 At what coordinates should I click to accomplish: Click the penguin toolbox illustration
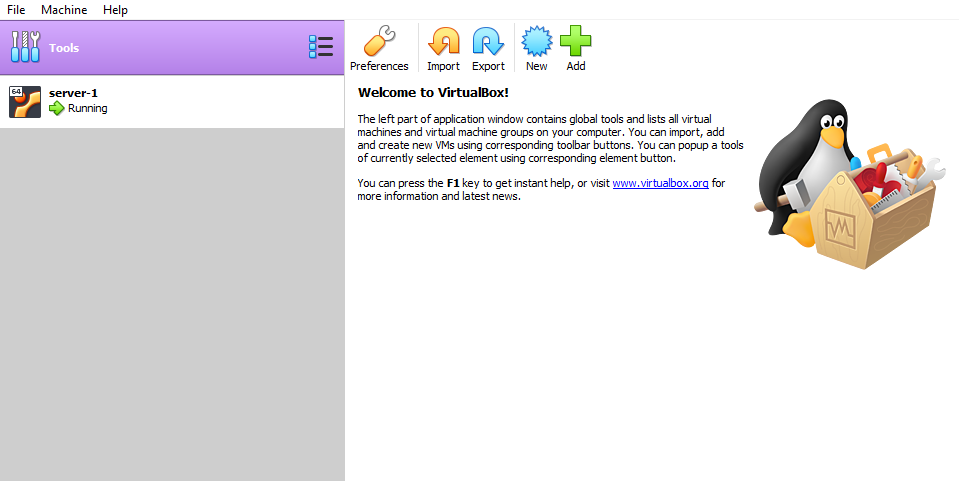coord(850,184)
